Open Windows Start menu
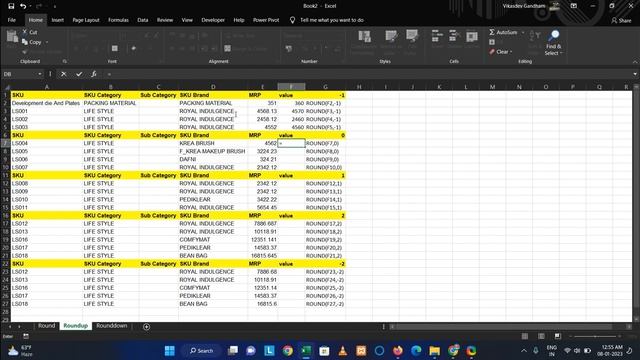This screenshot has width=640, height=360. coord(169,351)
